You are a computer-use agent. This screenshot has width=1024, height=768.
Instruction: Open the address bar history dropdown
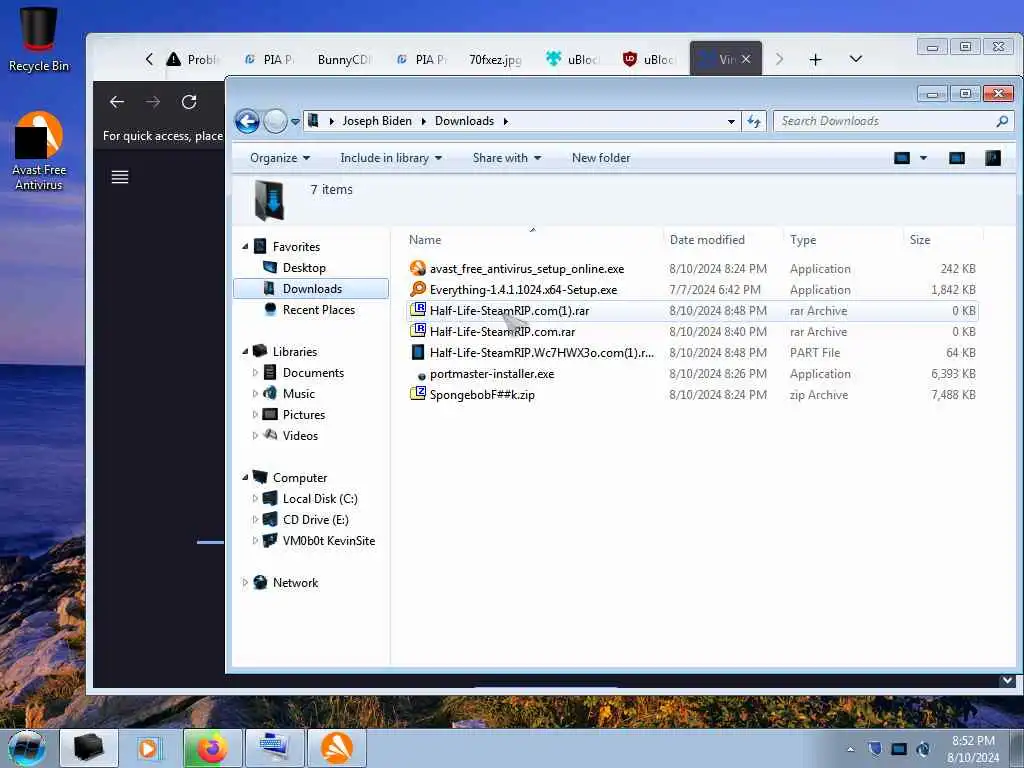click(x=731, y=121)
